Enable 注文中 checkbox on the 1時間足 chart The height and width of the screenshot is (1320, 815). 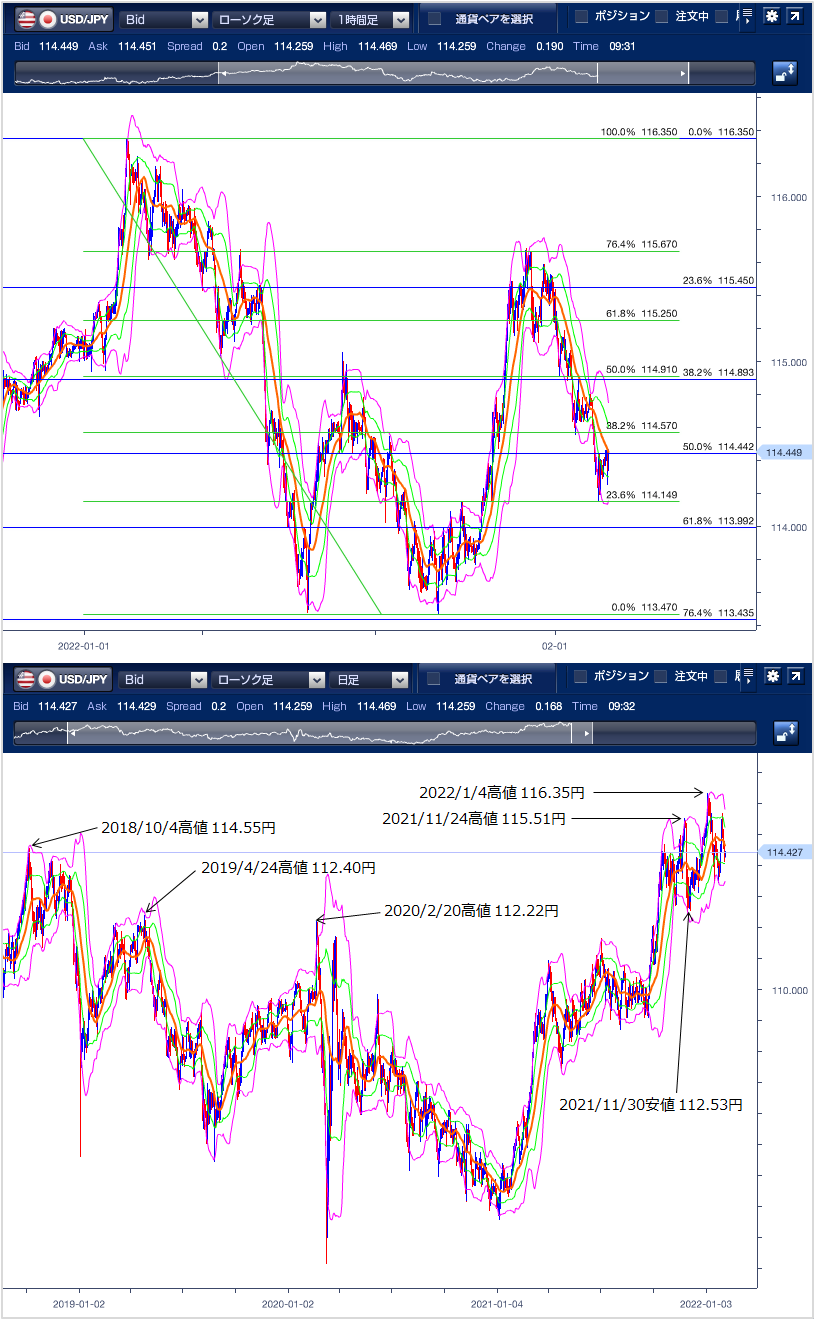661,17
